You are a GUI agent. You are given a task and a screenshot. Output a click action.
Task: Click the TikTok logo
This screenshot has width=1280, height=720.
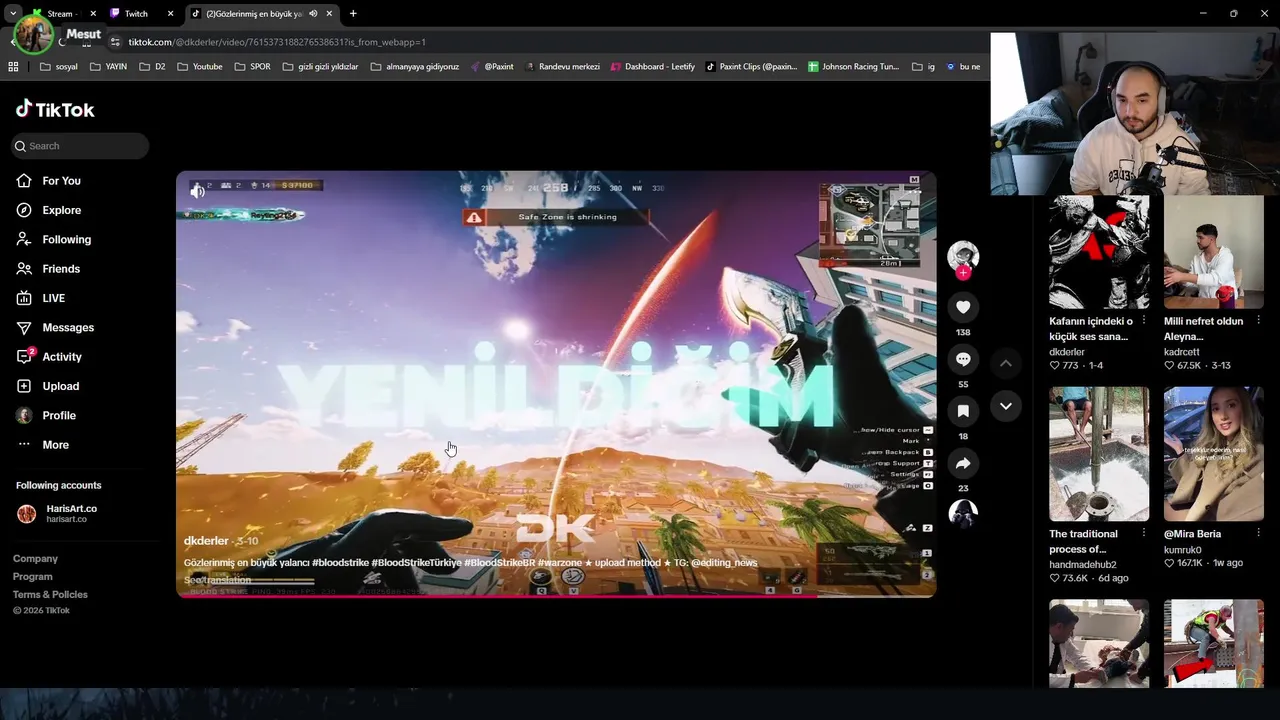[55, 109]
